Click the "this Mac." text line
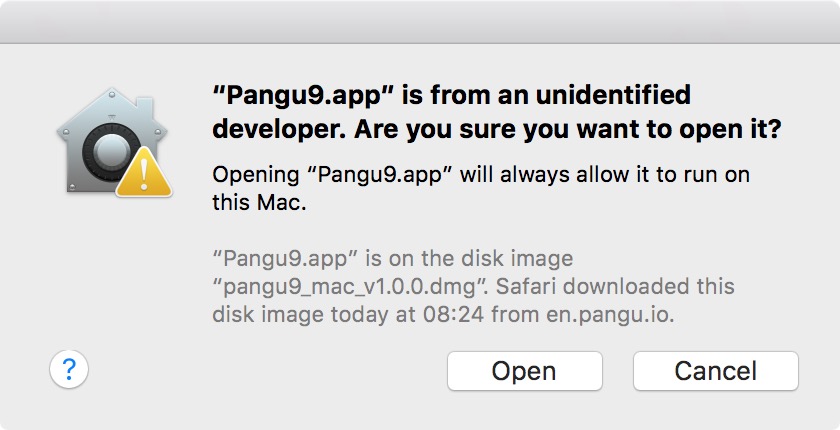 pos(259,202)
